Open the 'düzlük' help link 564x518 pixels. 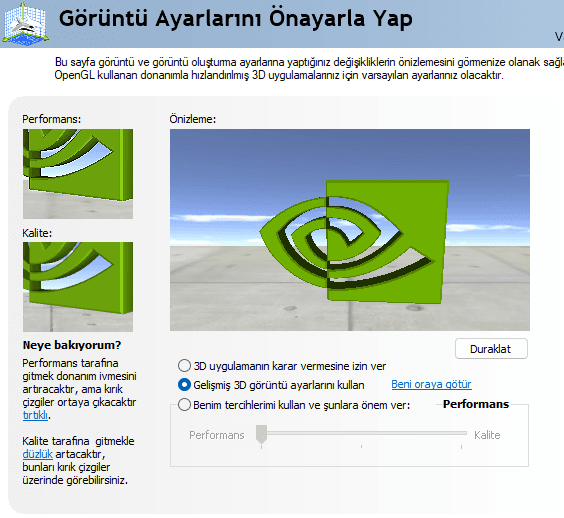[37, 454]
